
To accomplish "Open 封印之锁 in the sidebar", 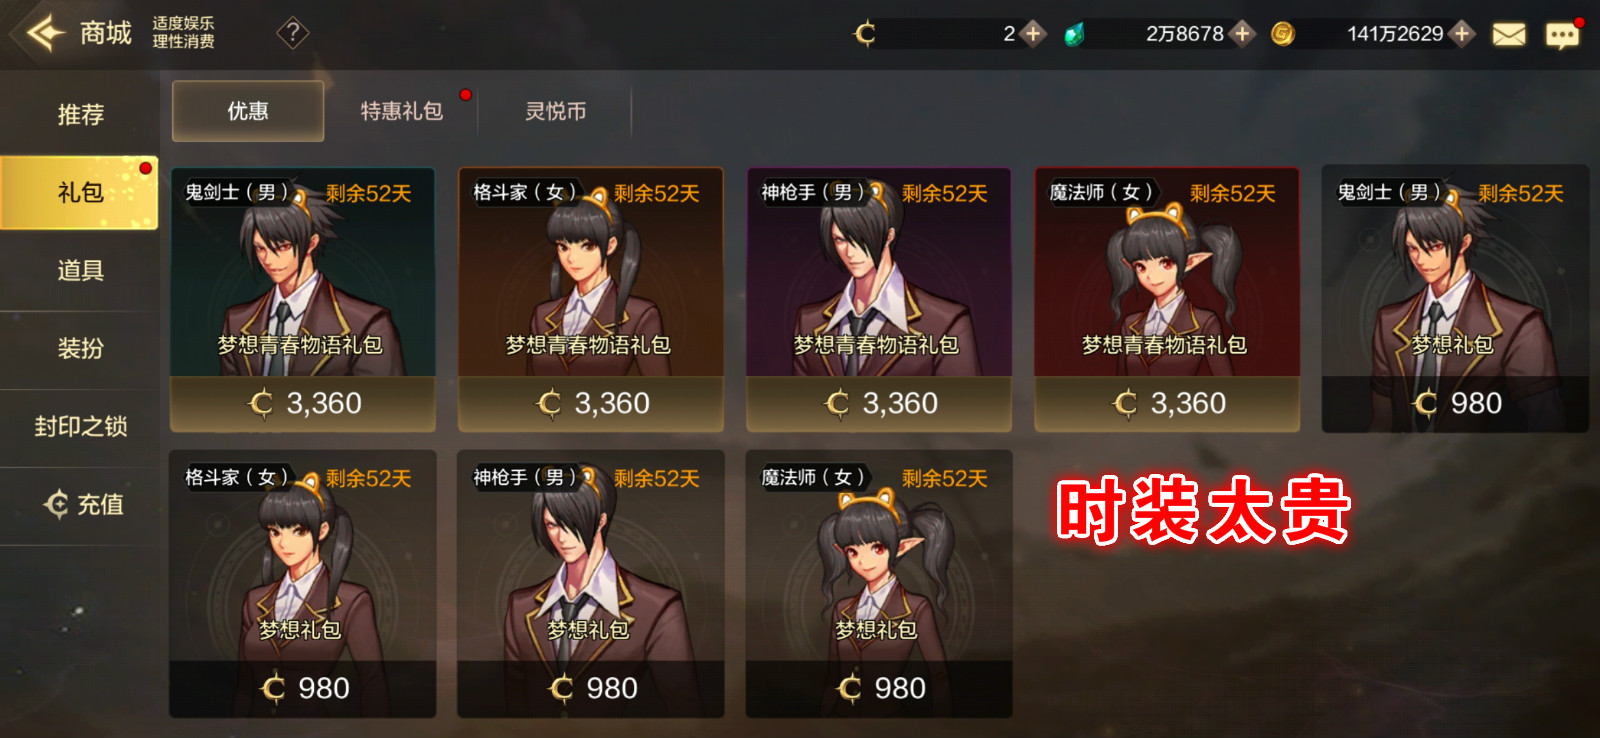I will tap(80, 426).
